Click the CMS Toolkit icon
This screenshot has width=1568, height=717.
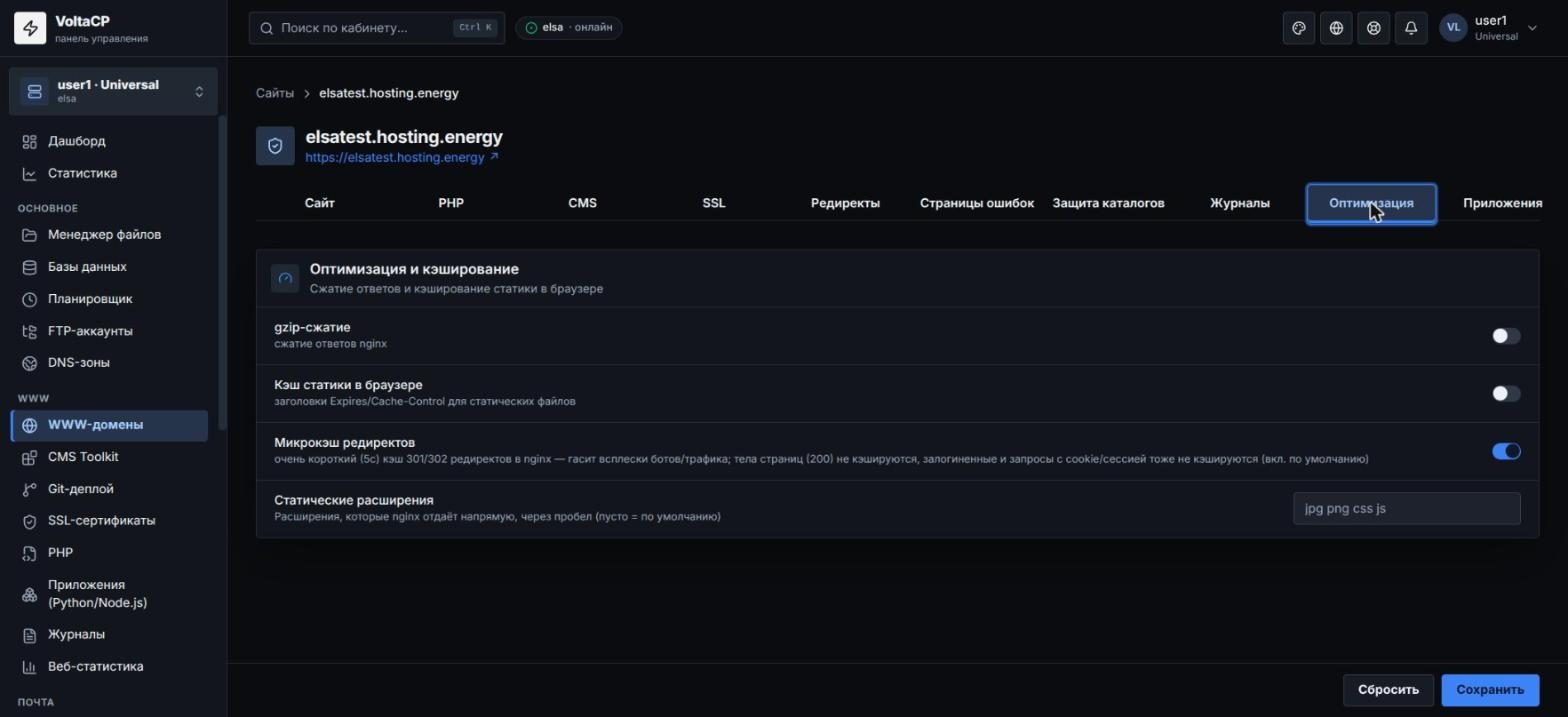pyautogui.click(x=30, y=457)
